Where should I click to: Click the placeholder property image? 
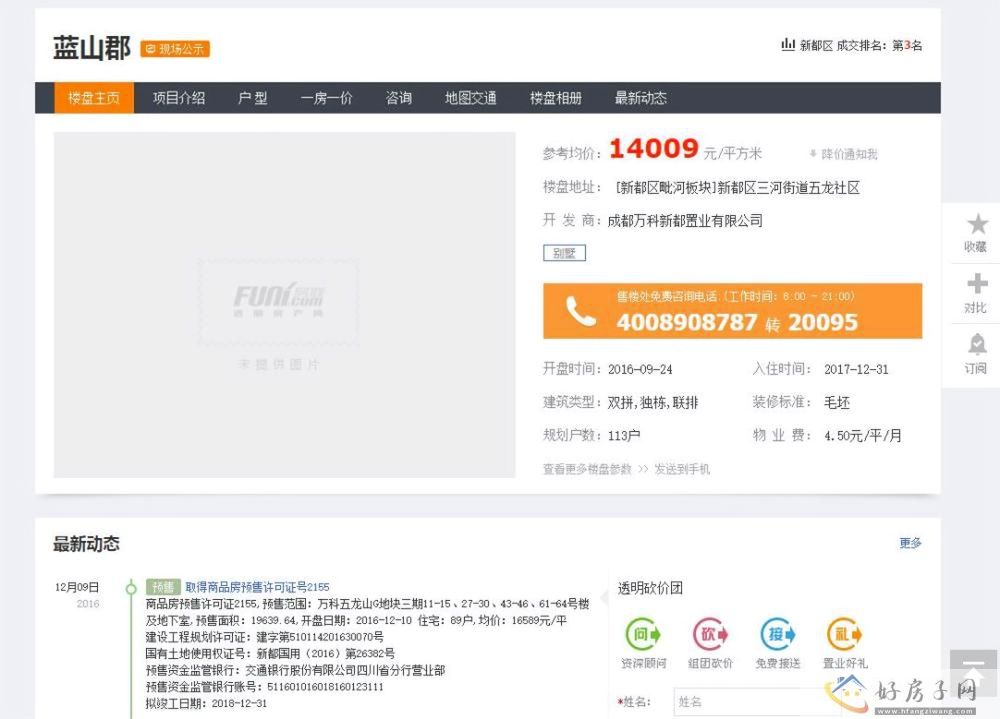[284, 305]
